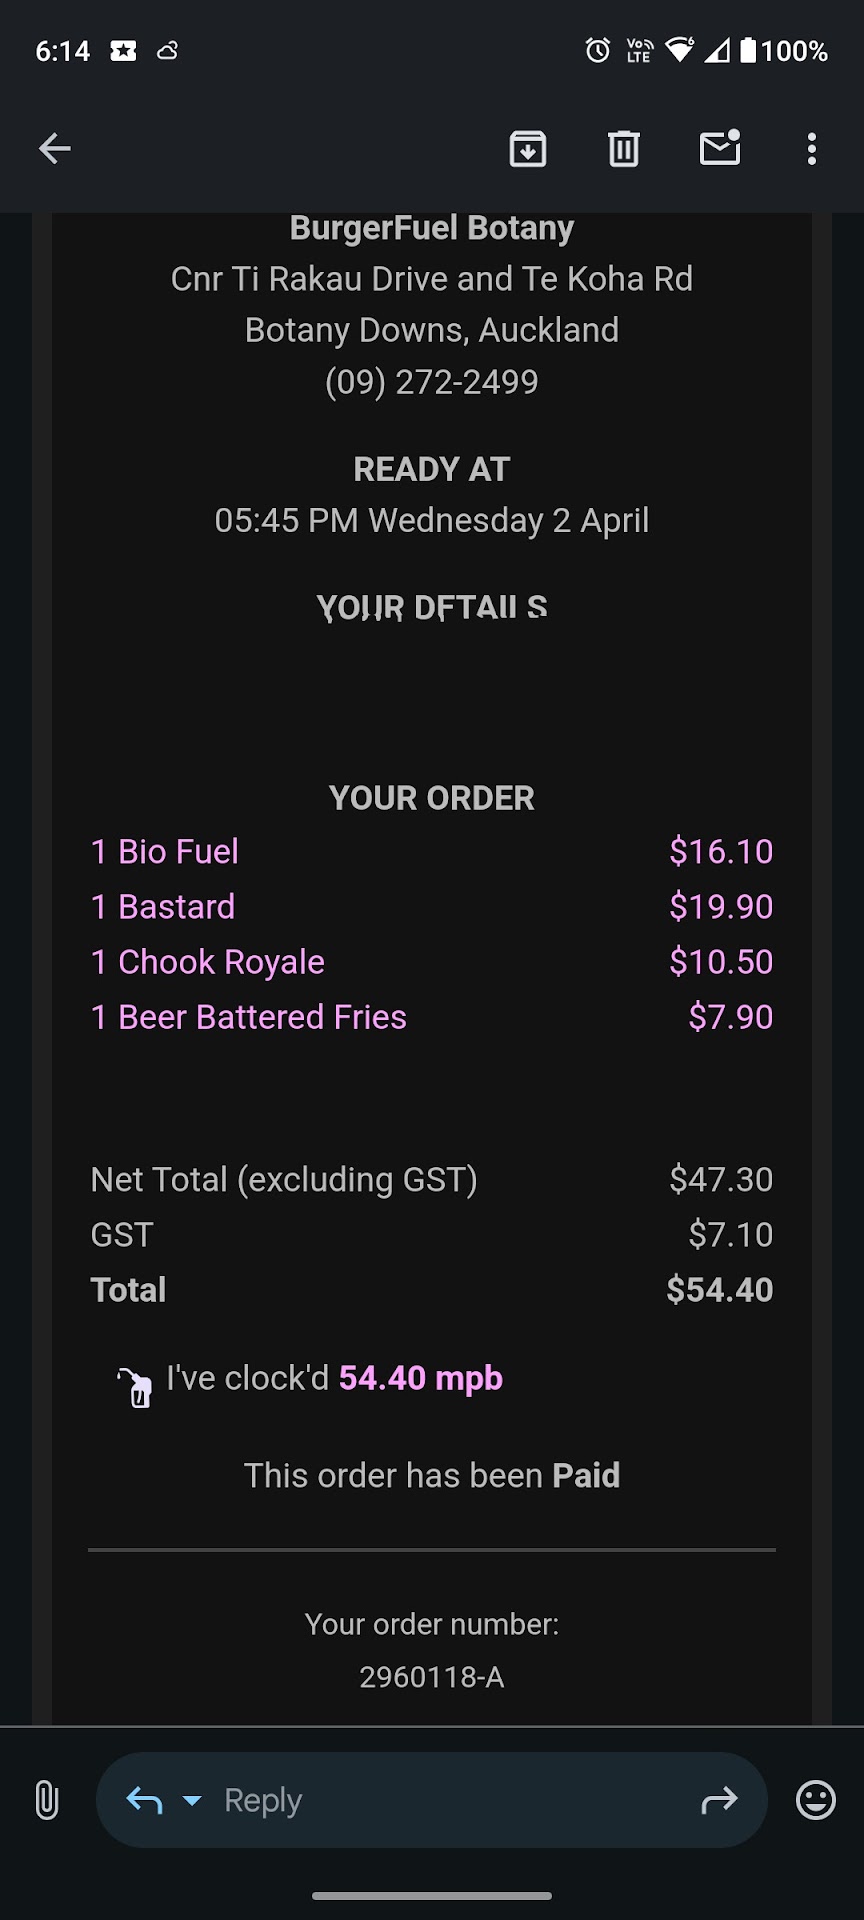The height and width of the screenshot is (1920, 864).
Task: Tap the attachment paperclip icon
Action: [47, 1800]
